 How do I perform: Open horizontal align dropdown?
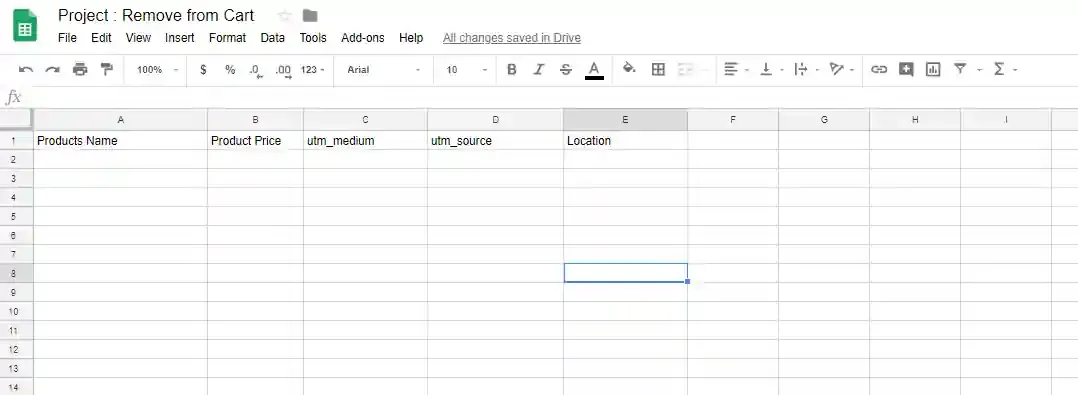click(x=736, y=69)
